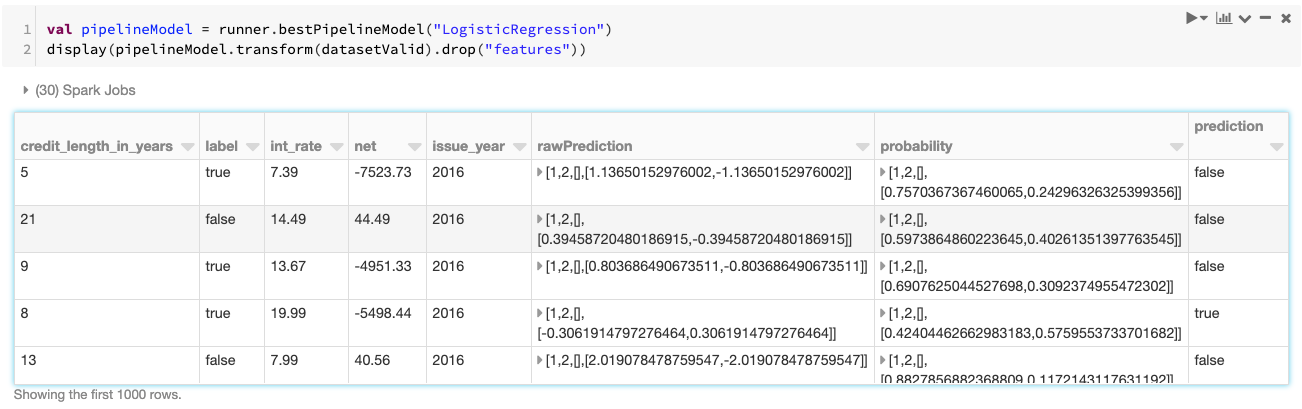Image resolution: width=1302 pixels, height=409 pixels.
Task: Place cursor in the bestPipelineModel code line
Action: click(x=330, y=30)
